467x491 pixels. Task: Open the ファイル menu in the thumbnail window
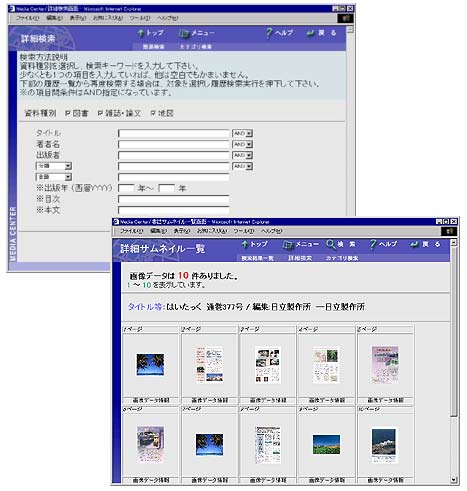click(131, 231)
